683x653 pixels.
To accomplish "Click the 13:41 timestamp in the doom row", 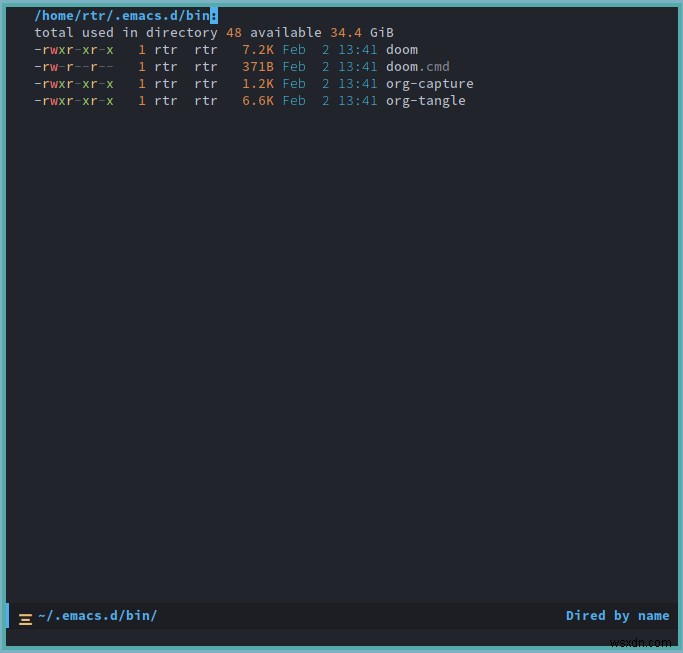I will tap(358, 50).
